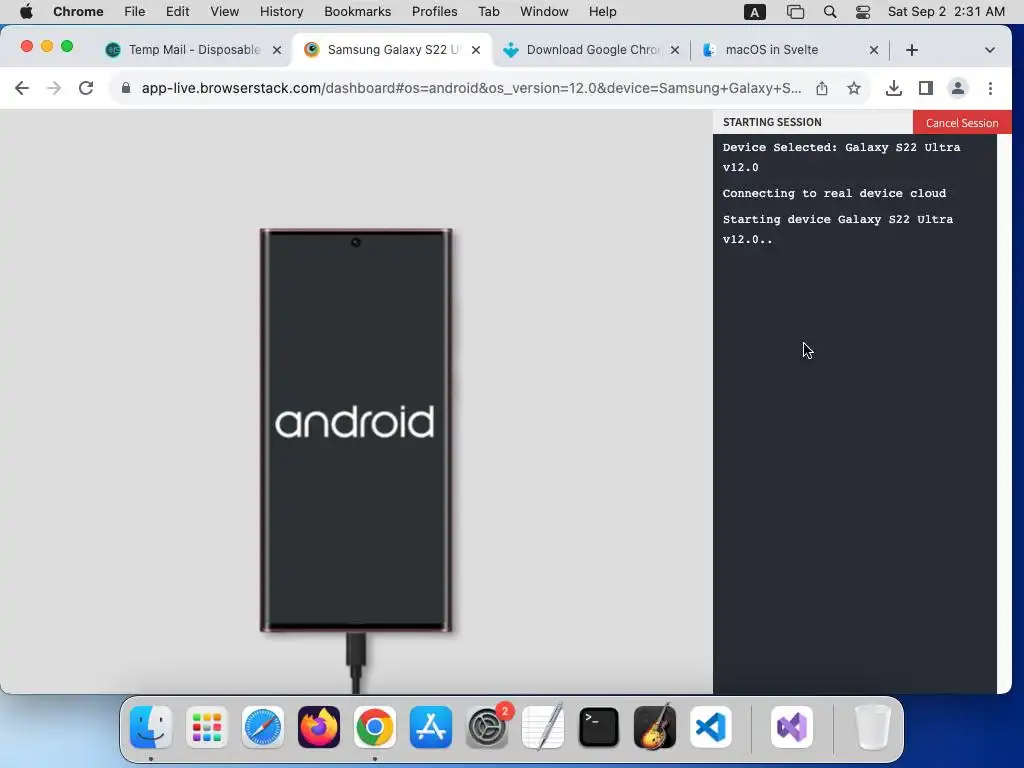Screen dimensions: 1024x768
Task: Launch Terminal from the dock
Action: click(599, 727)
